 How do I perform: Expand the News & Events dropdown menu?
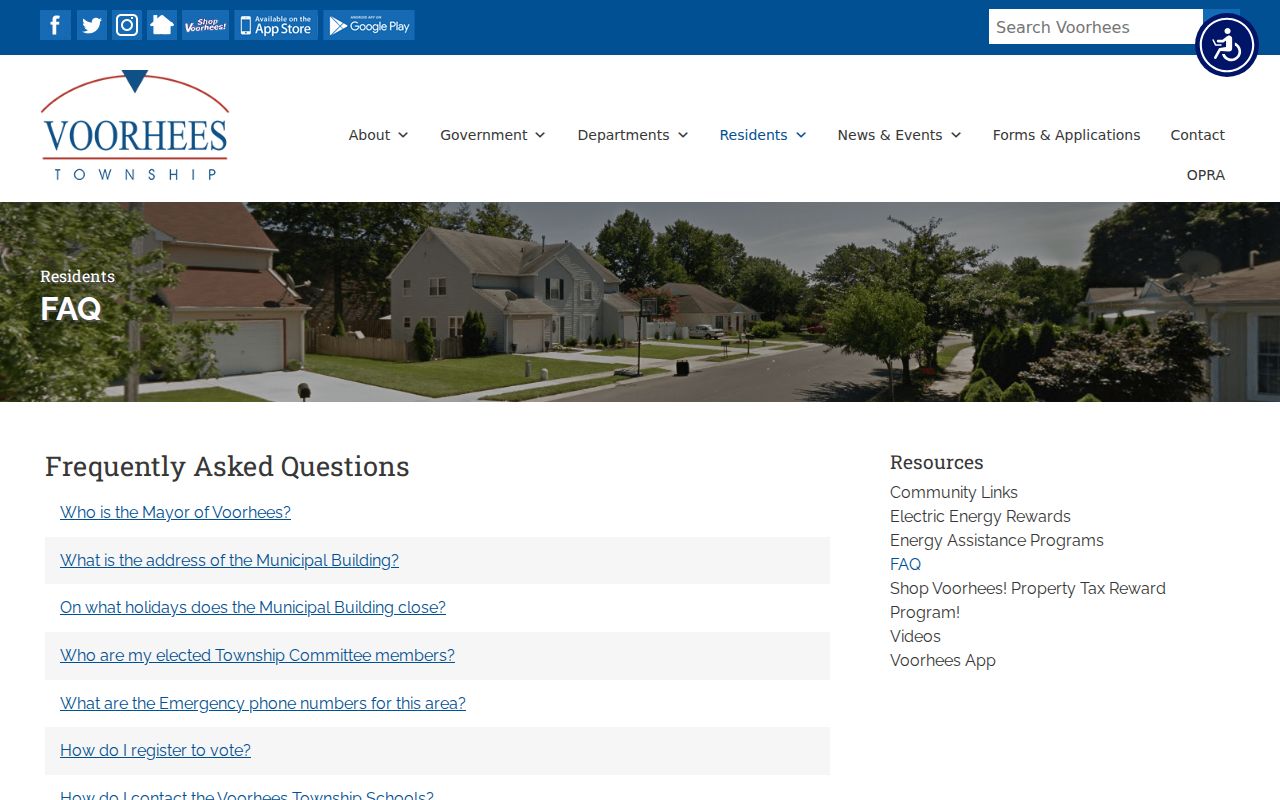coord(899,135)
